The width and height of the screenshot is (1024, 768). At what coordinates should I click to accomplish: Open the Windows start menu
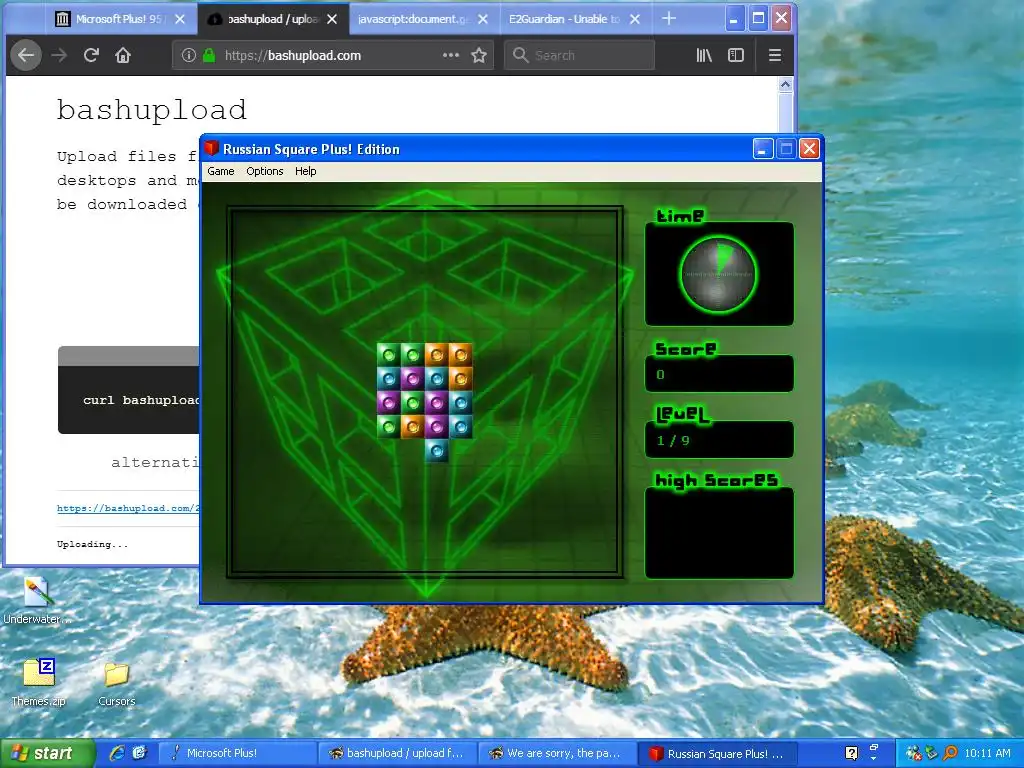[46, 753]
